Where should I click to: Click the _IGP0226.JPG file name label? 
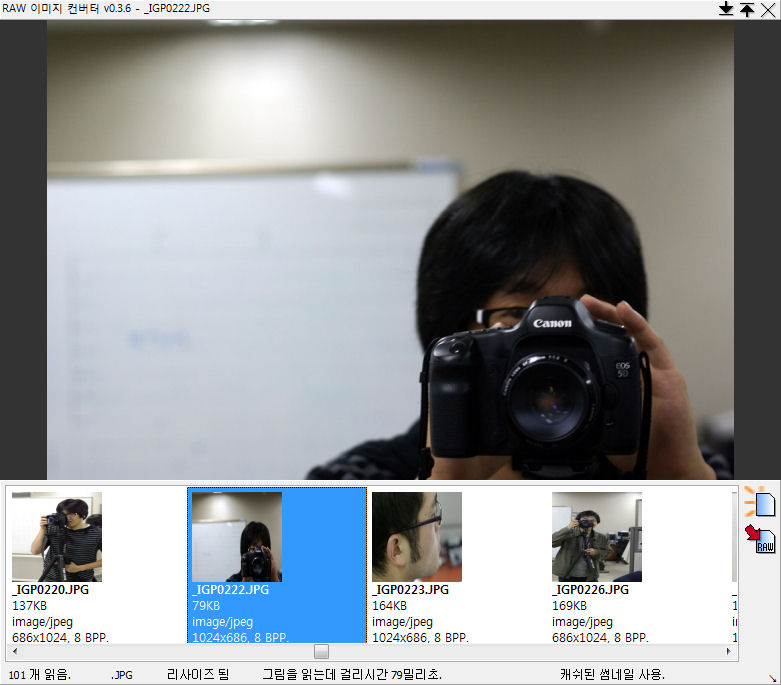point(590,590)
